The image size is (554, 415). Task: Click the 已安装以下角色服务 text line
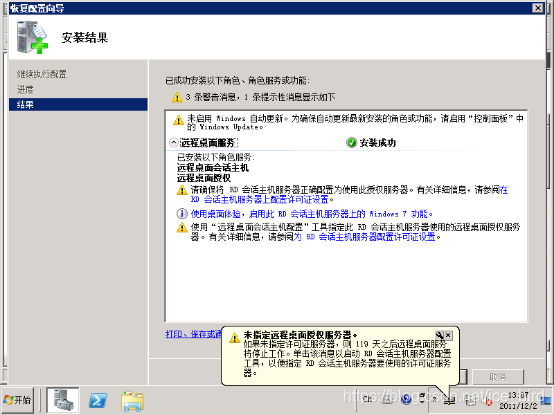point(216,157)
